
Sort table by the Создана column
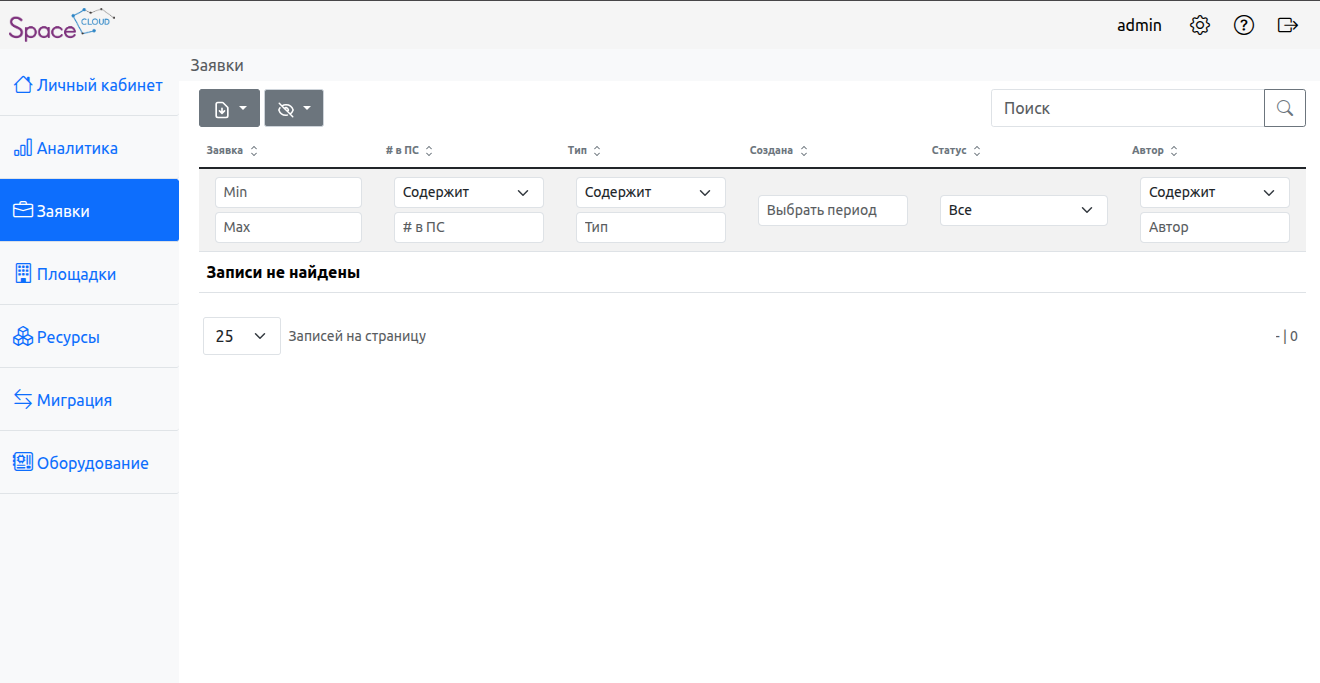(x=804, y=151)
